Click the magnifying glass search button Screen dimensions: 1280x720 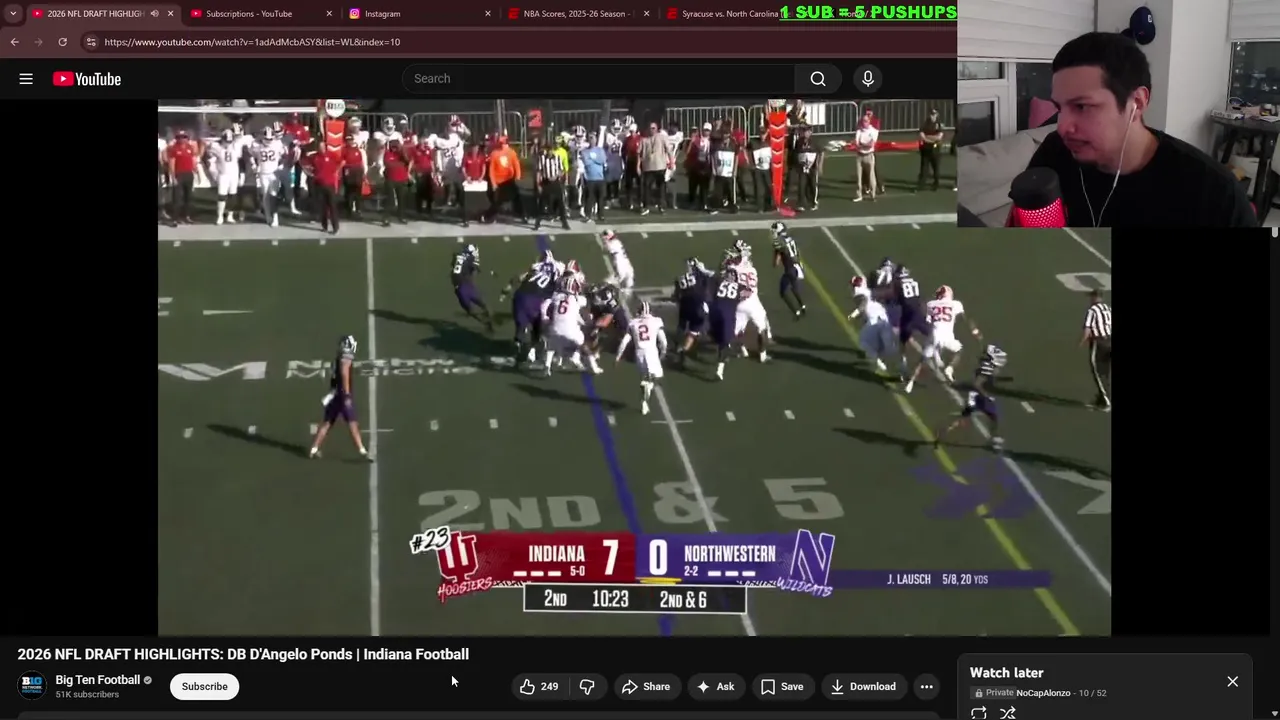pos(818,79)
